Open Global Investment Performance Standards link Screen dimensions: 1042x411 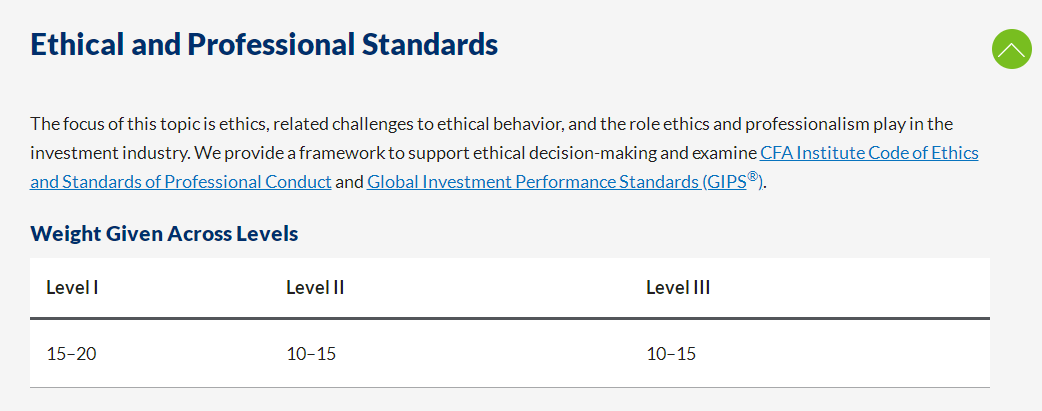[x=566, y=182]
